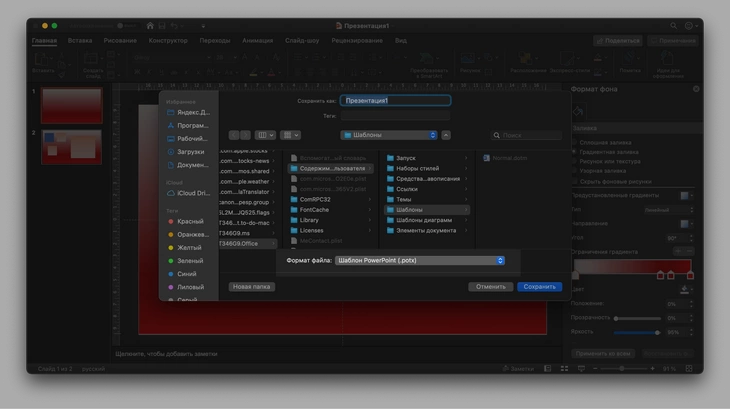Click the gradient stops bar
This screenshot has width=730, height=409.
pyautogui.click(x=633, y=268)
